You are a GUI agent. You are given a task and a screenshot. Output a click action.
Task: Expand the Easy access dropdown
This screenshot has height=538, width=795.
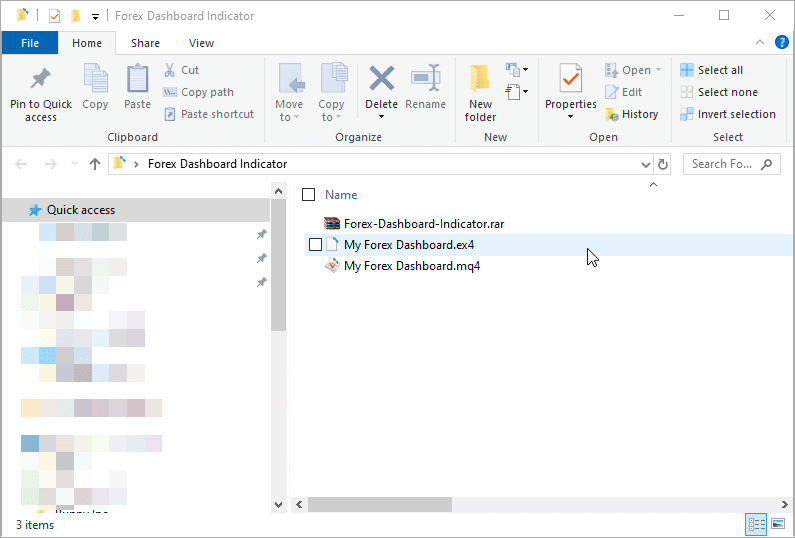517,92
